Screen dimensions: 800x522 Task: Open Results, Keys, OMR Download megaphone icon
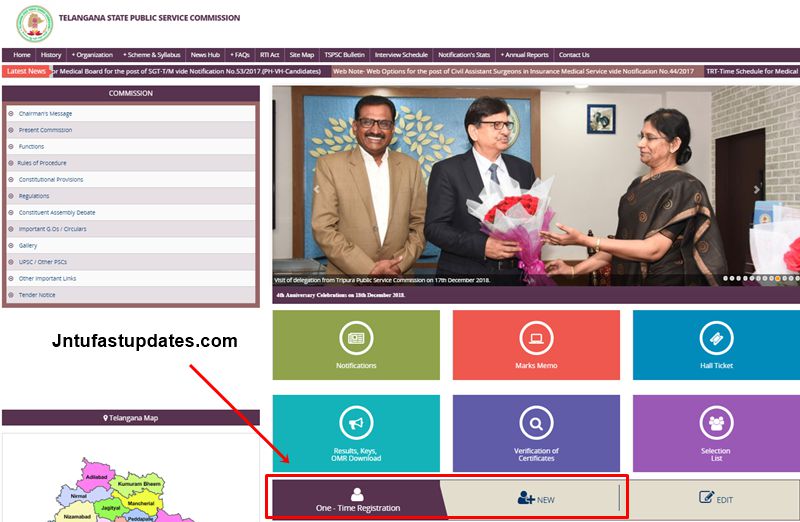[356, 423]
